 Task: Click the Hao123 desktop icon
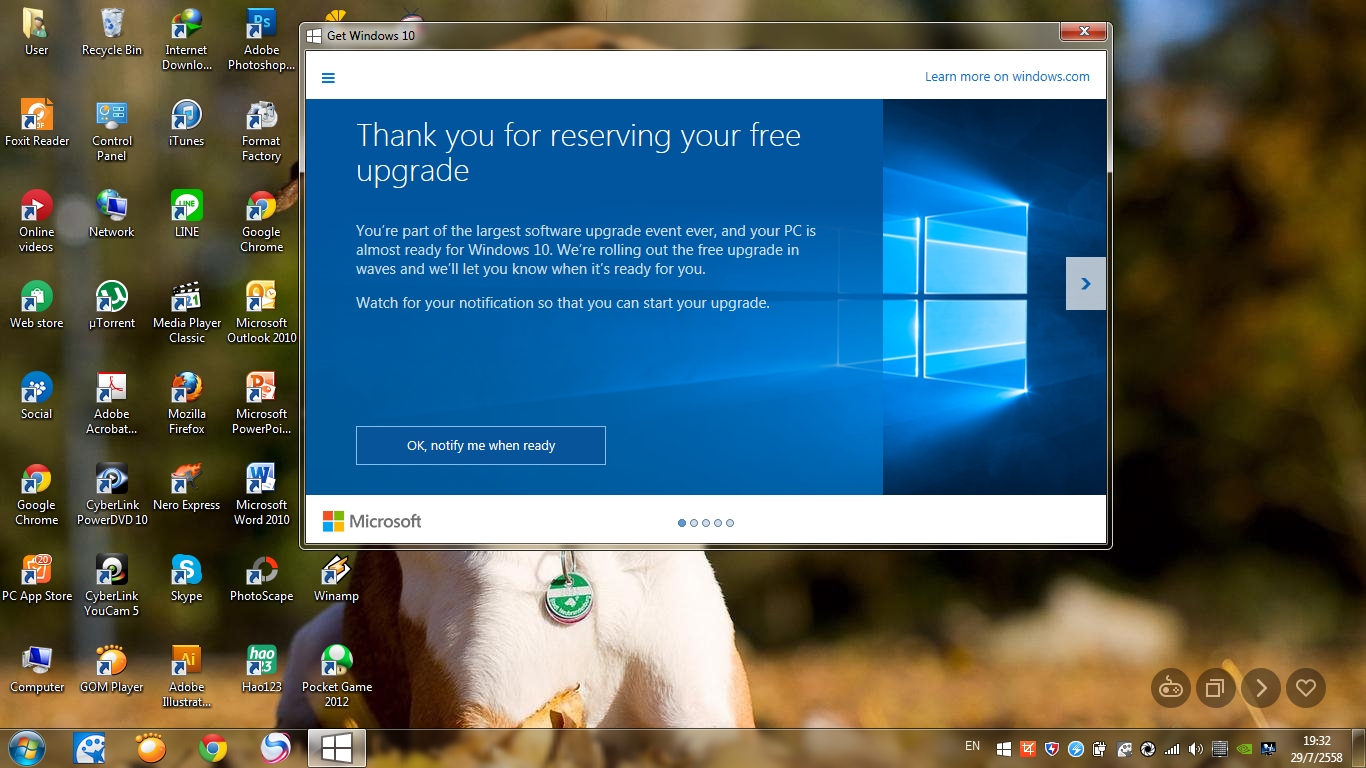[x=262, y=669]
